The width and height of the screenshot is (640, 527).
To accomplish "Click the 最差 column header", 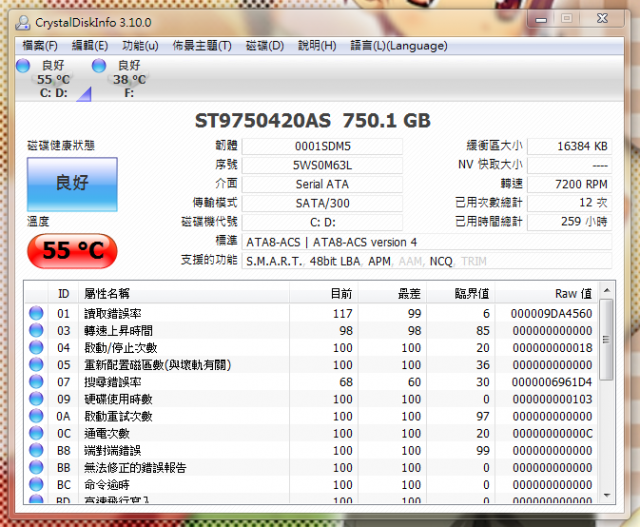I will coord(392,293).
